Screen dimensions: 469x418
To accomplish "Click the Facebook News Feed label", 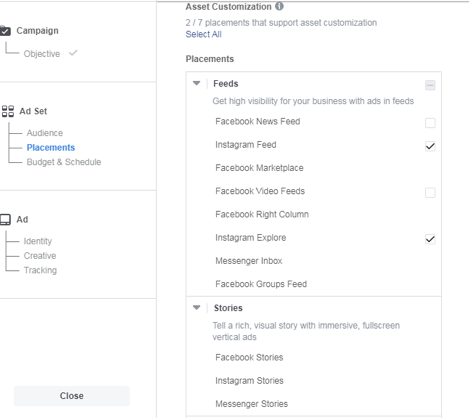I will (x=258, y=121).
